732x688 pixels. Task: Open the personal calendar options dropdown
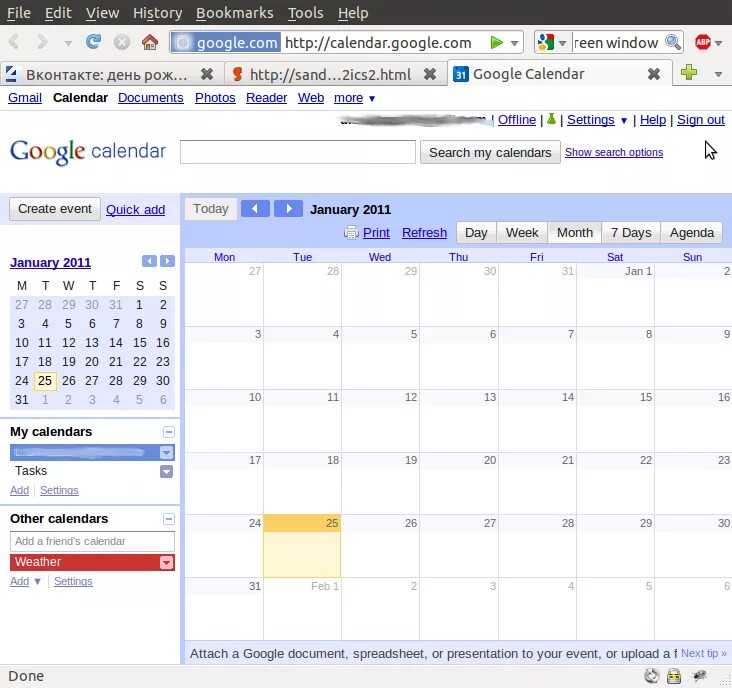click(x=167, y=452)
